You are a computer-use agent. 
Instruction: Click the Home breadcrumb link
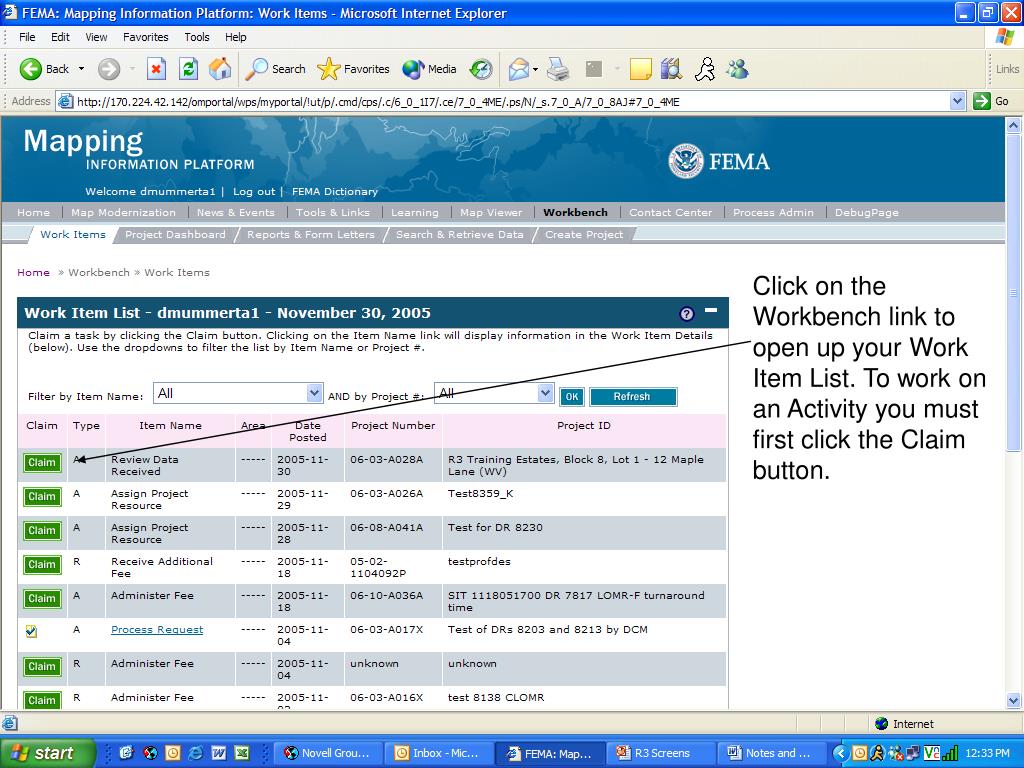click(33, 272)
